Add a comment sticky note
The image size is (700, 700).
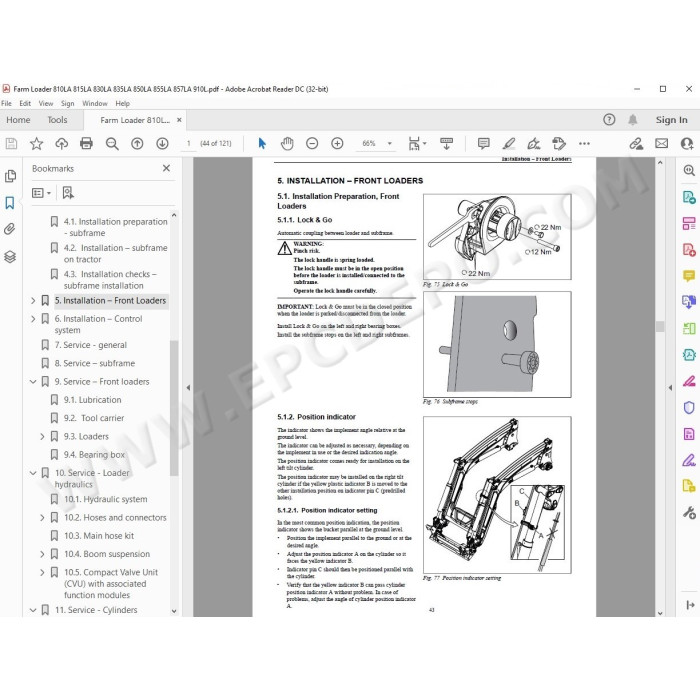point(483,143)
